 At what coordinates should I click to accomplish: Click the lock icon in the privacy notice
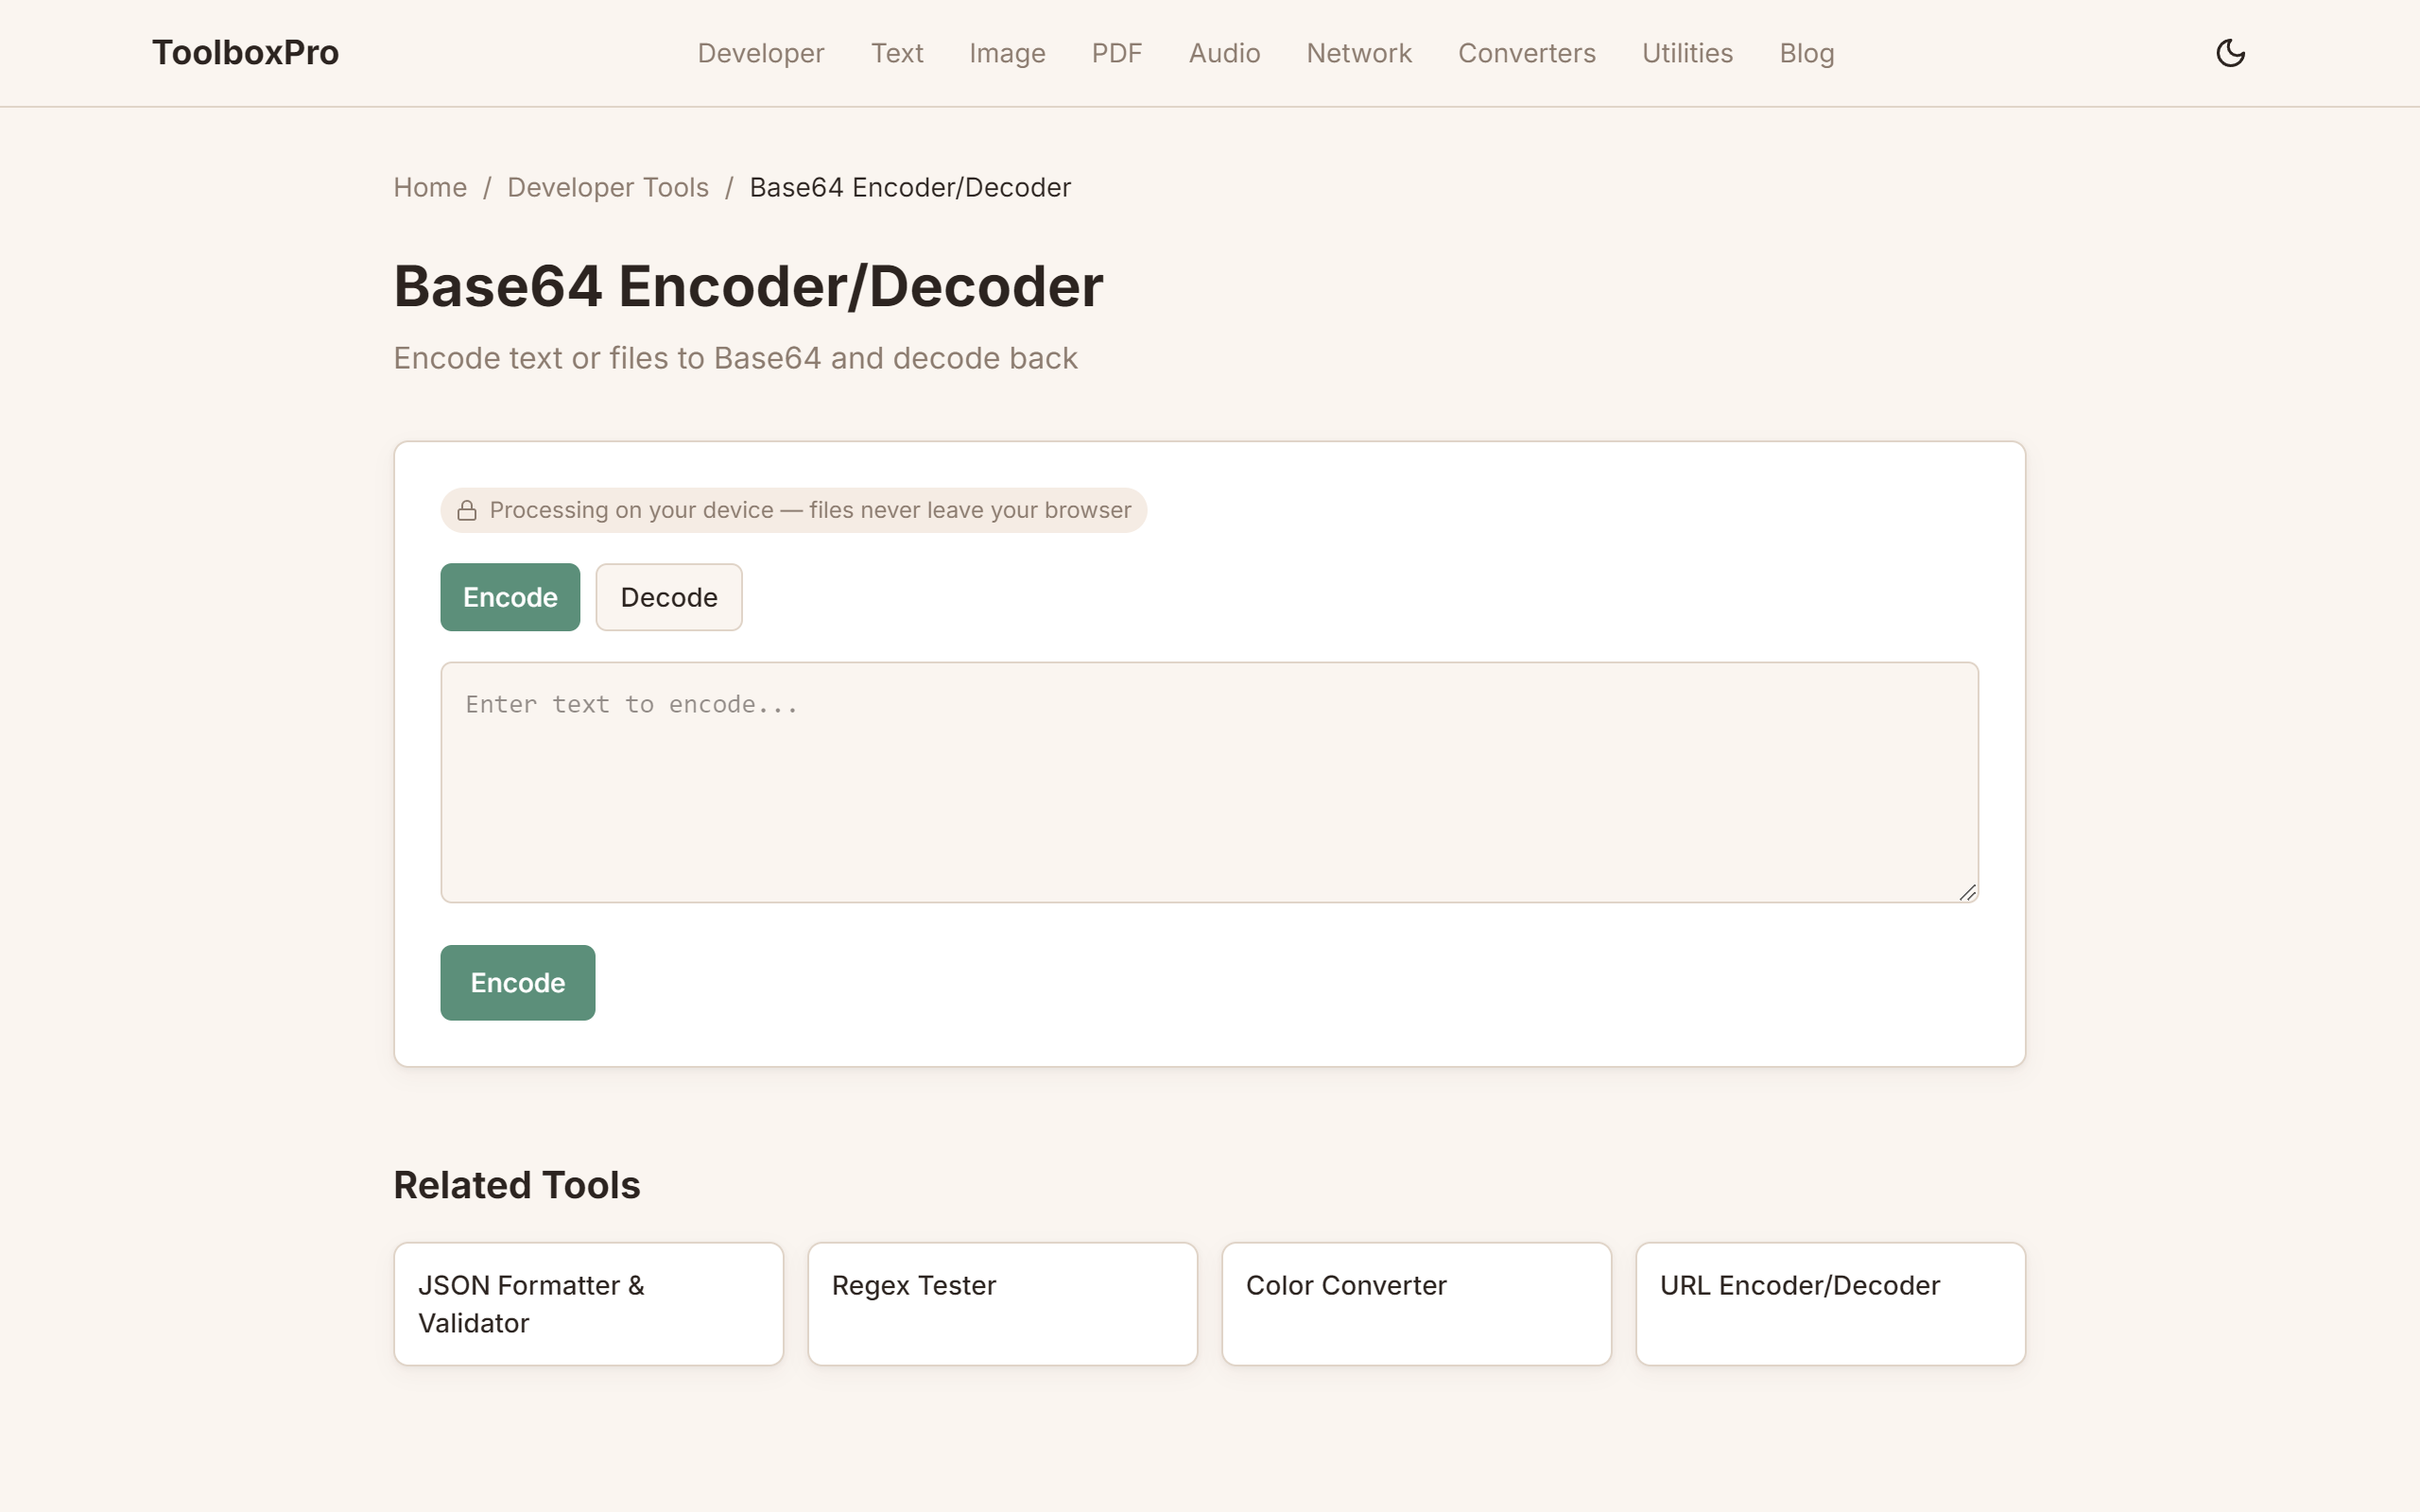click(x=467, y=511)
